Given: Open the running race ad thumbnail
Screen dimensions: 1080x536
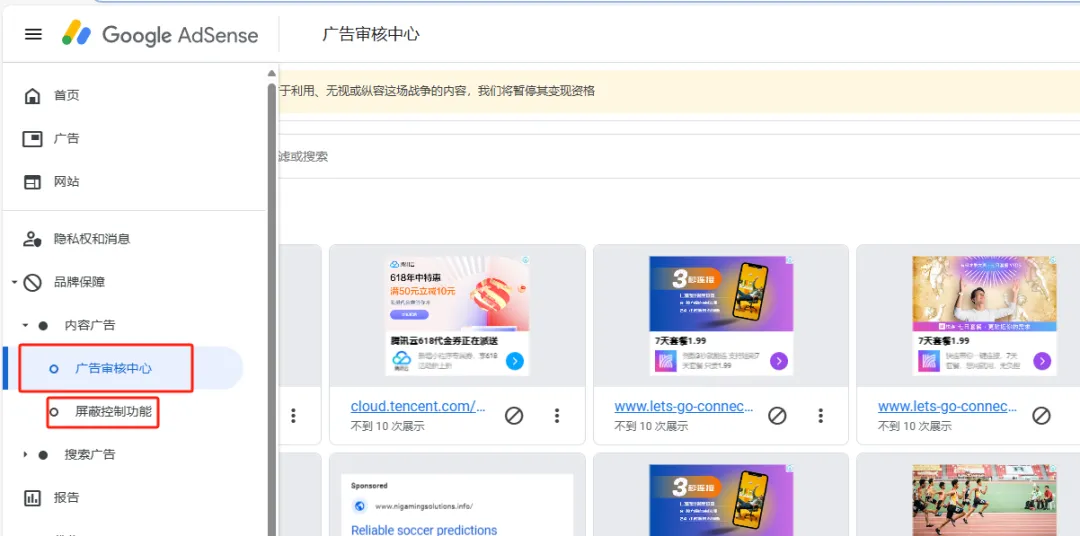Looking at the screenshot, I should (x=985, y=498).
